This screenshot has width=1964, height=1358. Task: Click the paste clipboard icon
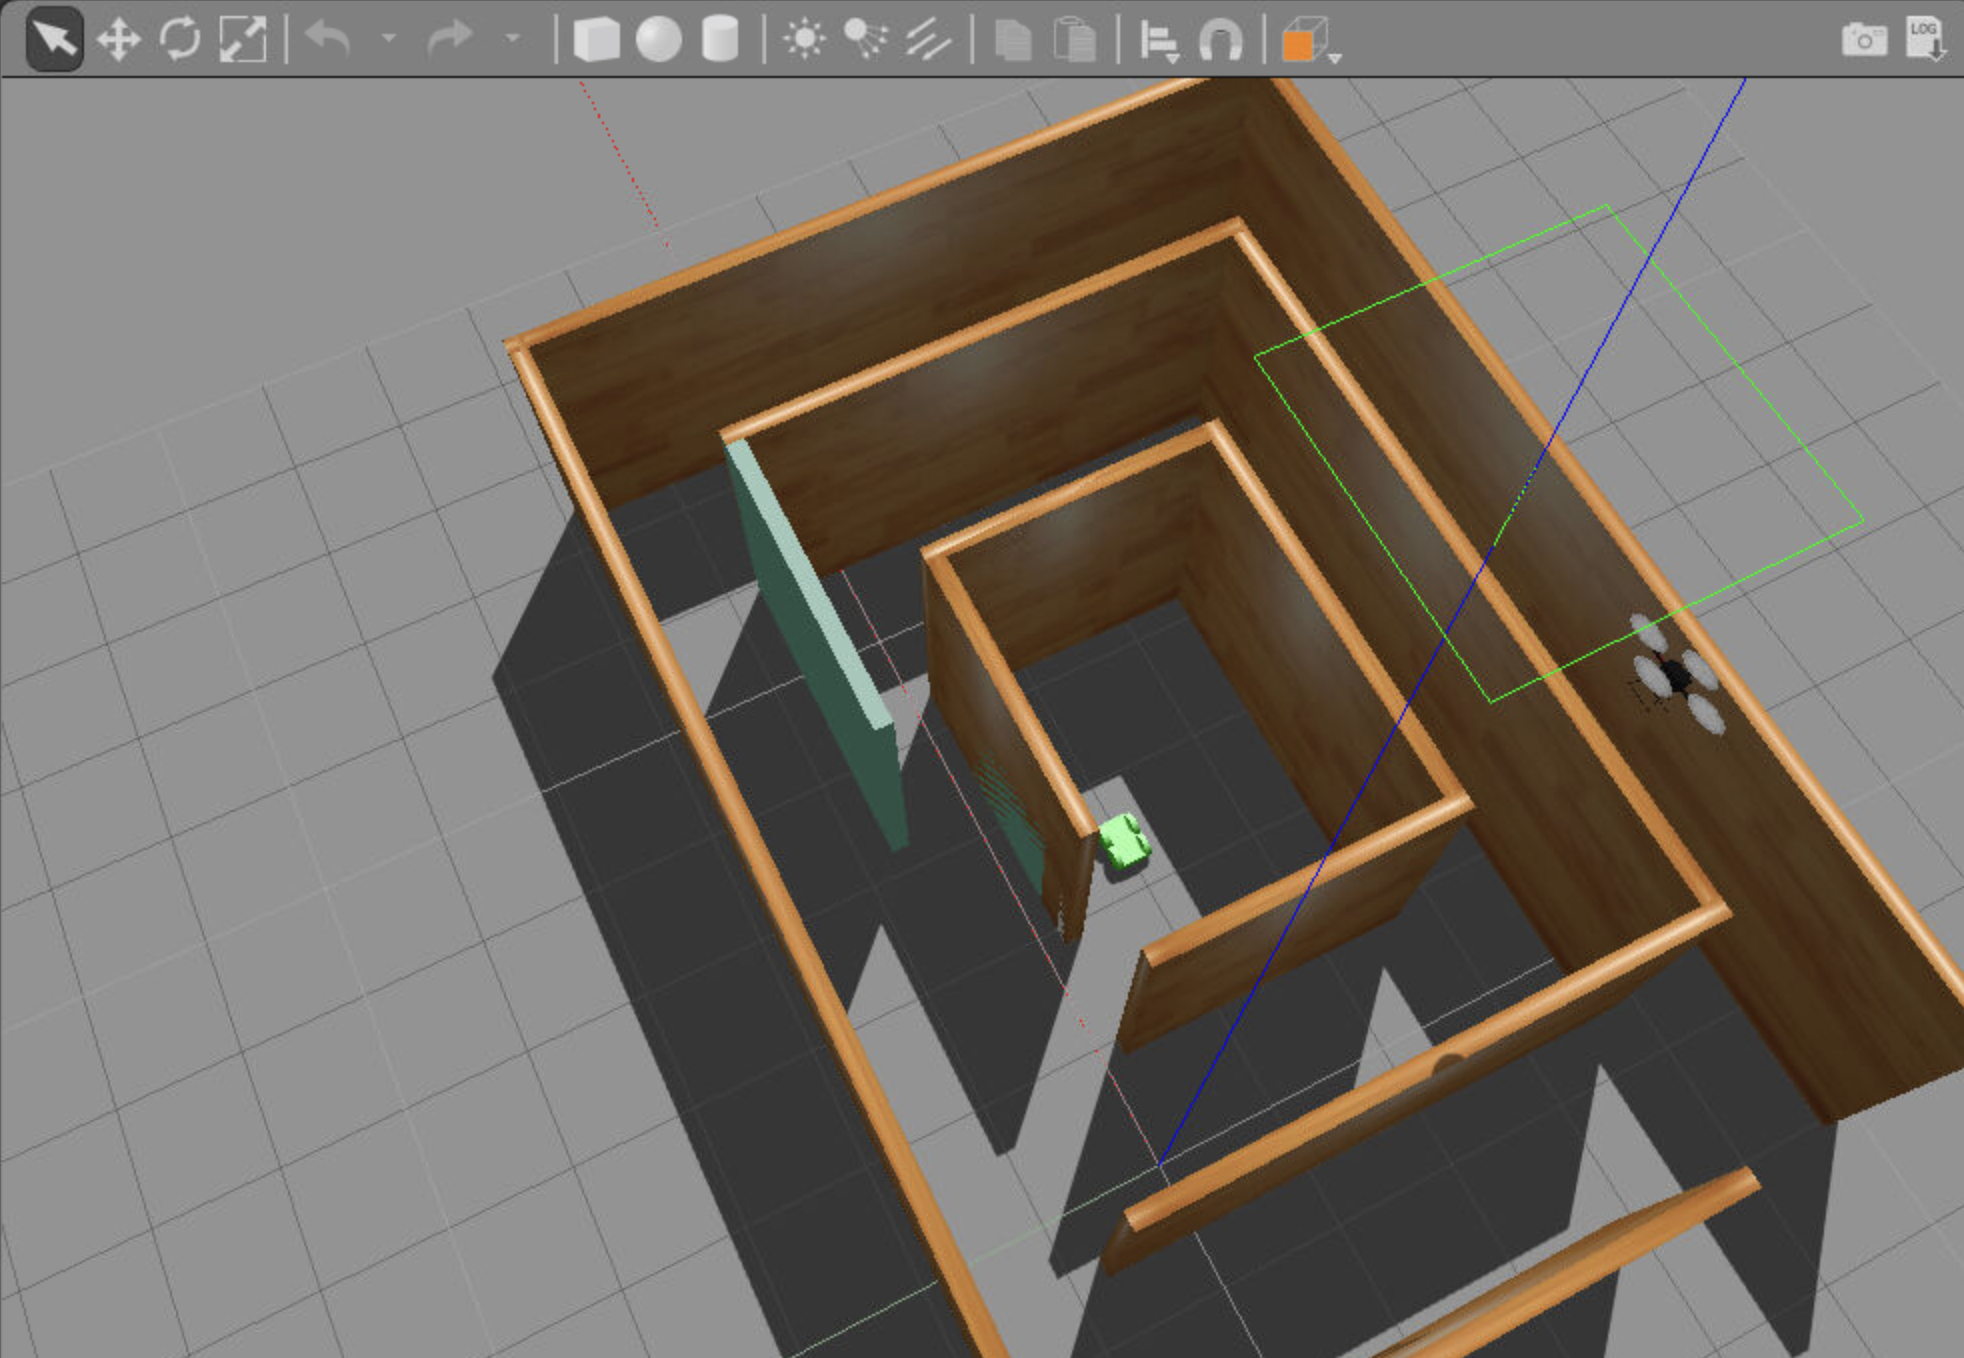(x=1075, y=41)
